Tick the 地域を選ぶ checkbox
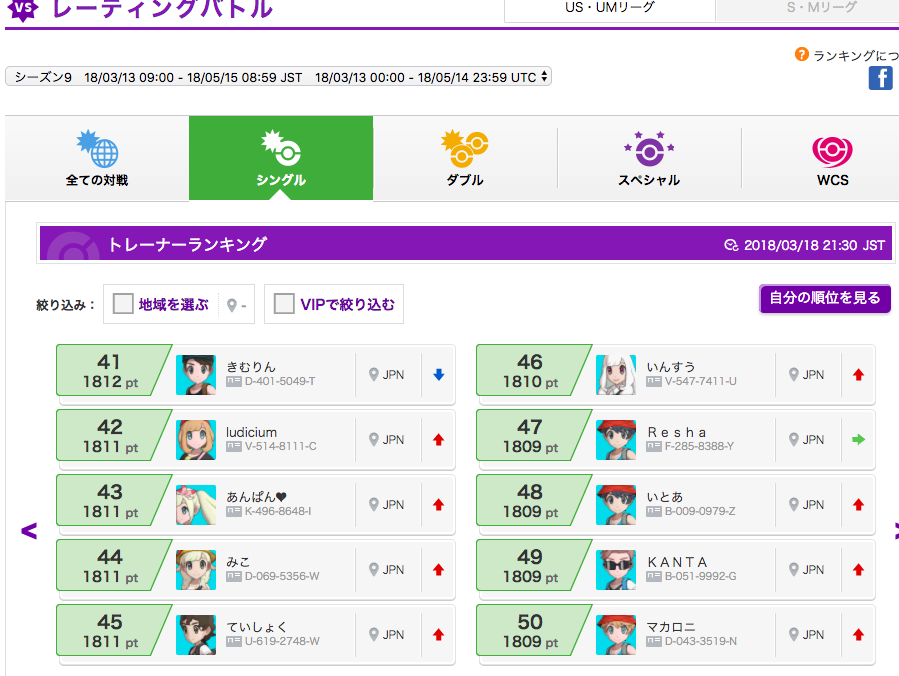The height and width of the screenshot is (676, 899). click(123, 304)
